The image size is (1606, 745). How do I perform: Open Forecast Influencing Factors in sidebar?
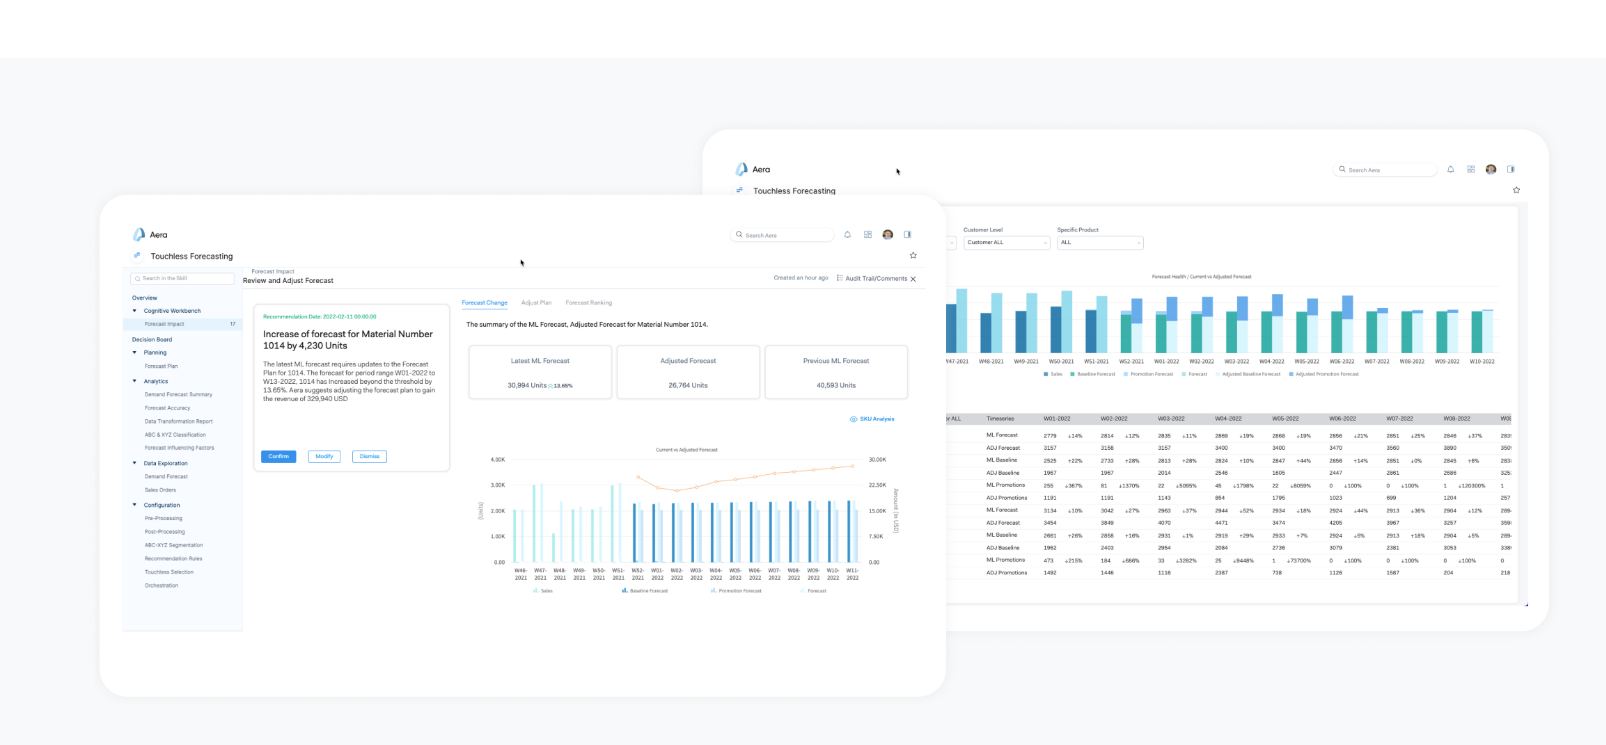pyautogui.click(x=179, y=448)
